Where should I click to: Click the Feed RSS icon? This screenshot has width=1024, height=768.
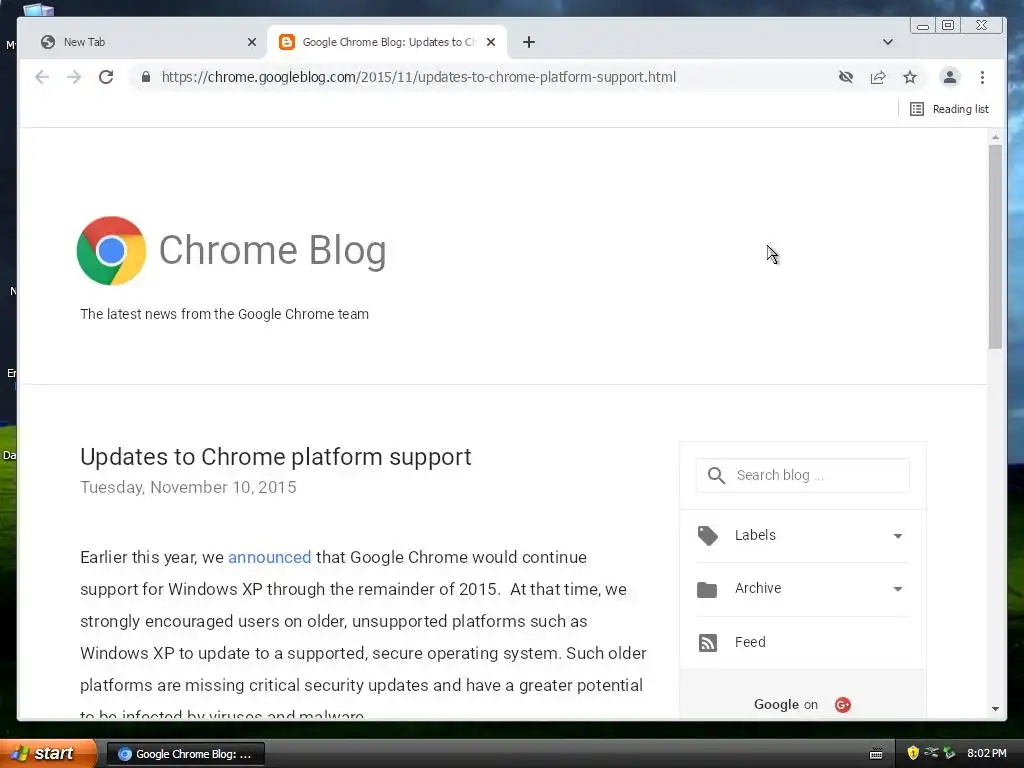coord(708,643)
